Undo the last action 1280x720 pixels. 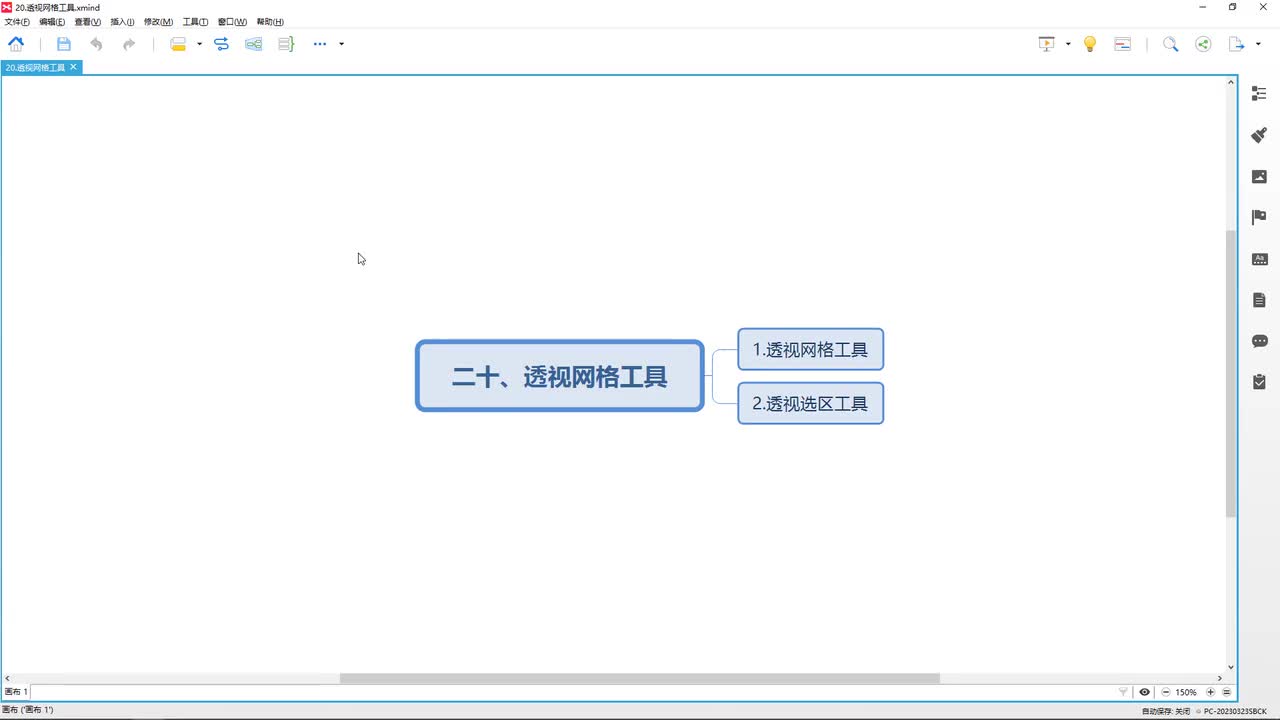(96, 44)
